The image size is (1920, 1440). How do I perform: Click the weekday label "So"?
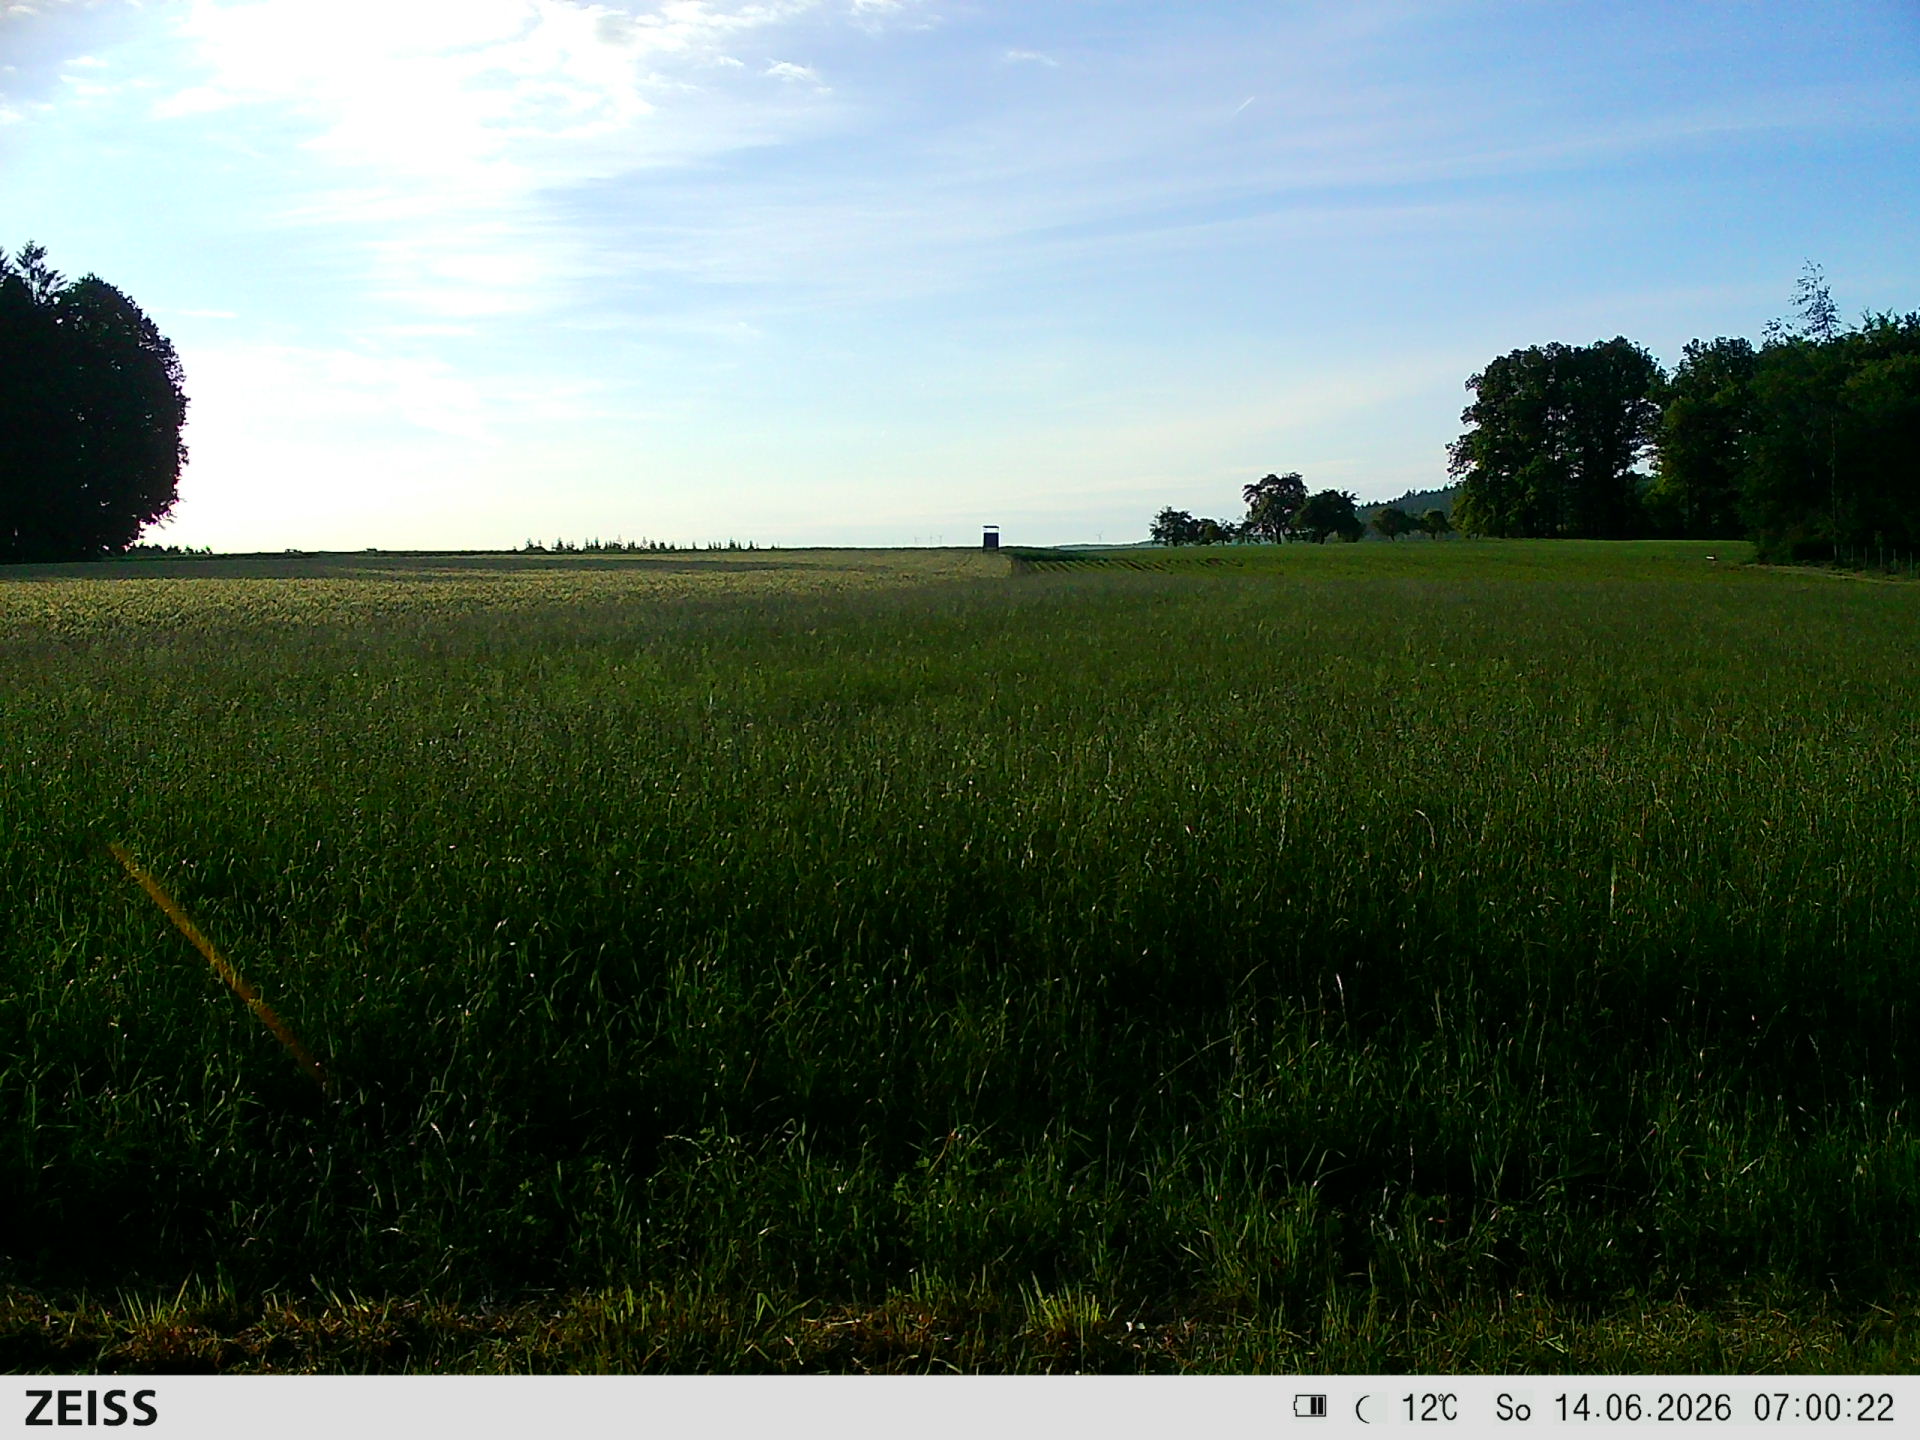(1513, 1408)
